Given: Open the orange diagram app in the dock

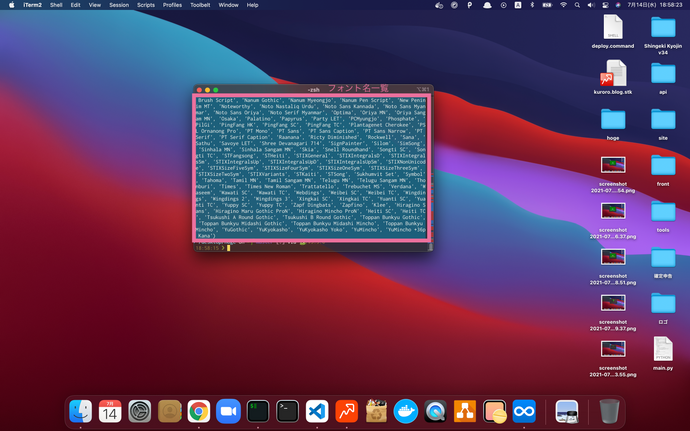Looking at the screenshot, I should (x=465, y=411).
